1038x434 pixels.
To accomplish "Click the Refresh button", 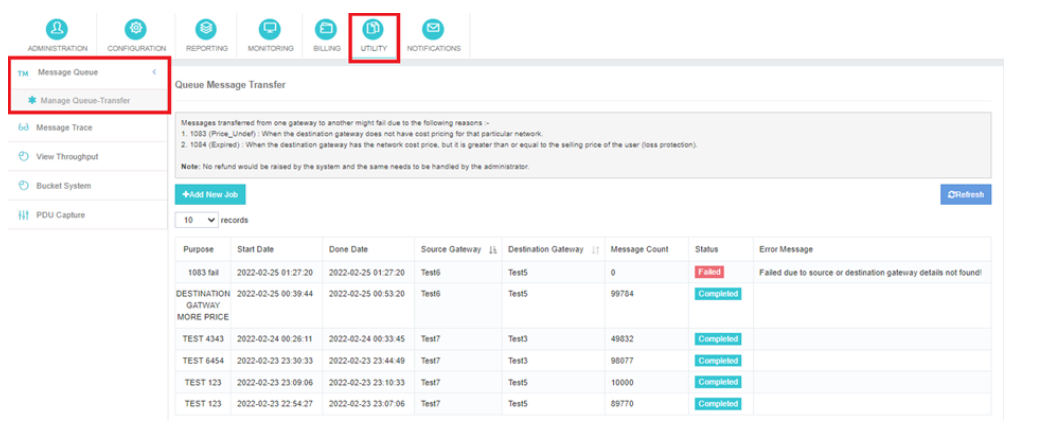I will 966,195.
